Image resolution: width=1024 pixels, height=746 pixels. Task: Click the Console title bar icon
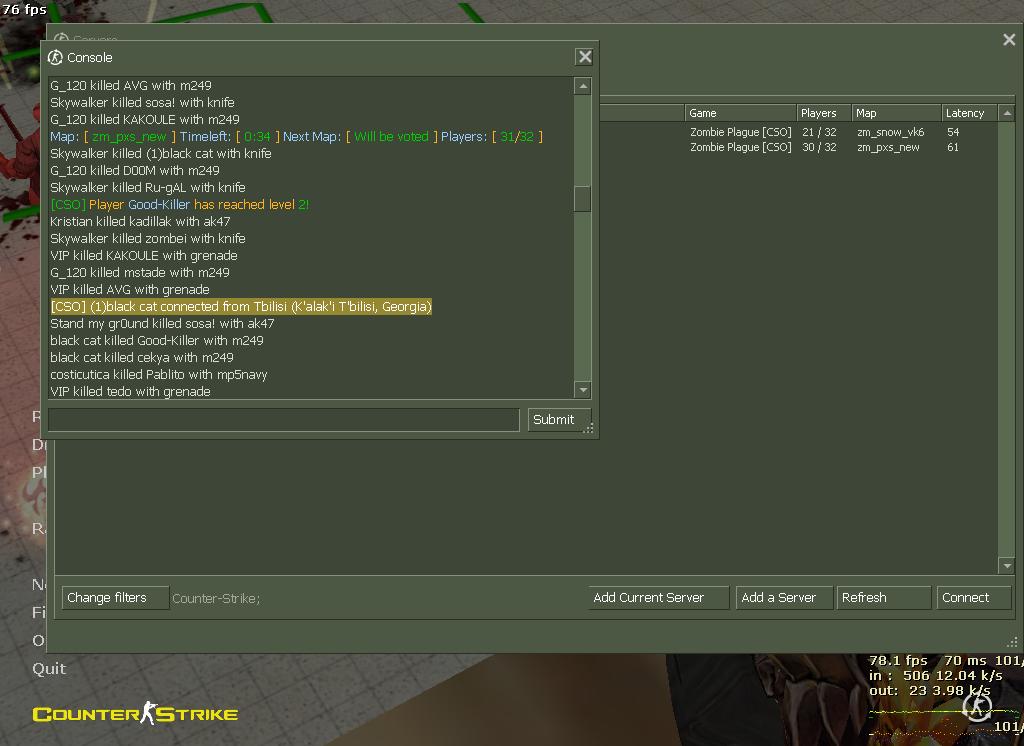click(x=56, y=57)
